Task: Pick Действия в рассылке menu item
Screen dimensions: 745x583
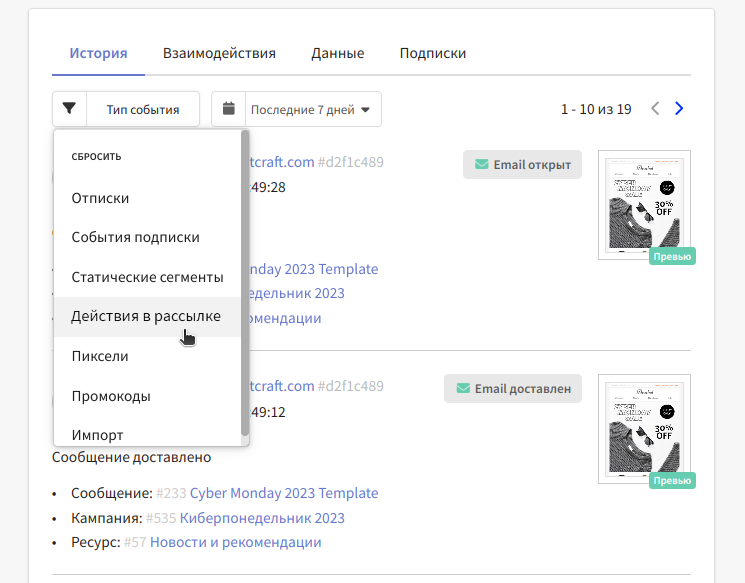Action: tap(146, 316)
